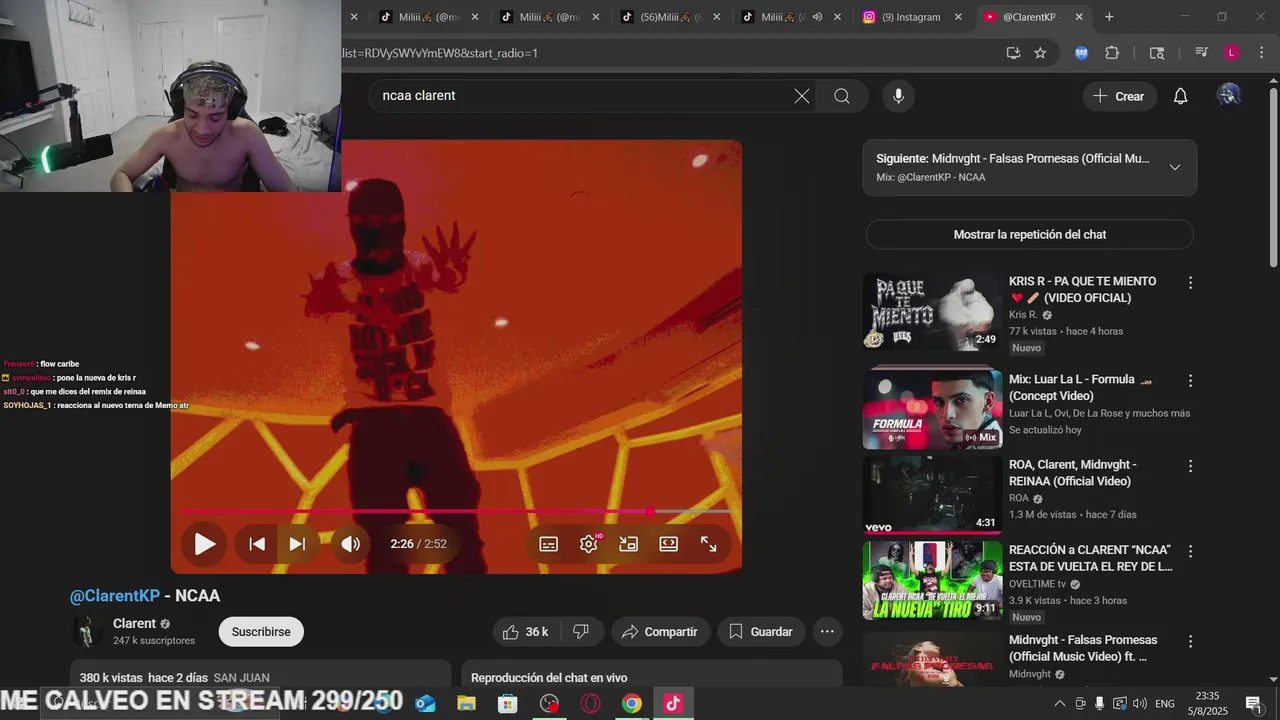Screen dimensions: 1280x720
Task: Click the magnifier search button
Action: (842, 96)
